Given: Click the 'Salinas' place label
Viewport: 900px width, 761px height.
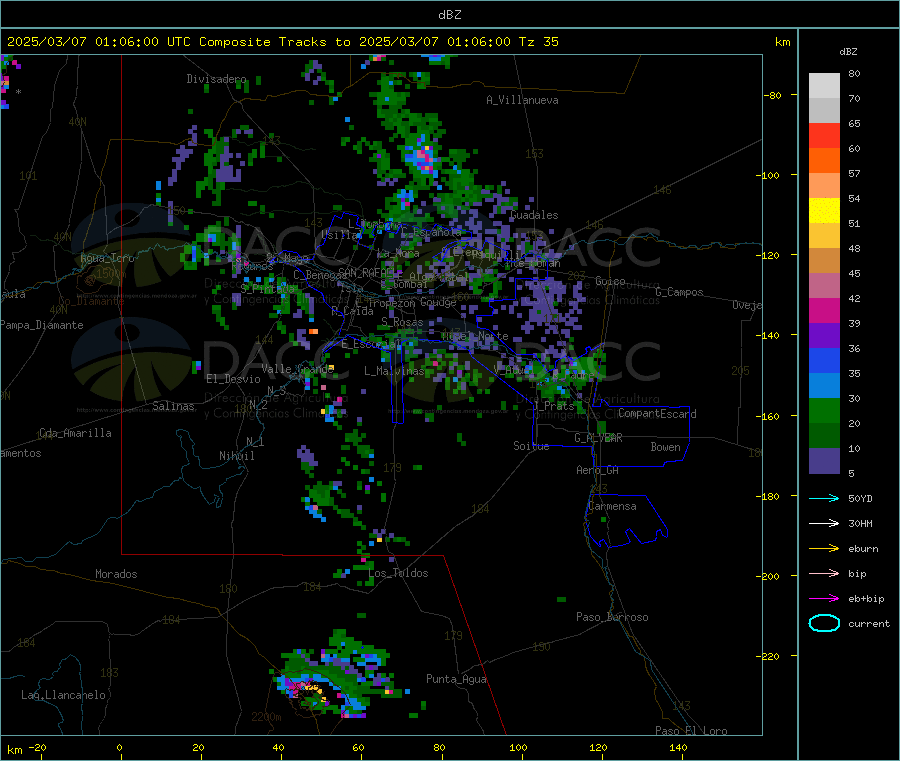Looking at the screenshot, I should 173,406.
